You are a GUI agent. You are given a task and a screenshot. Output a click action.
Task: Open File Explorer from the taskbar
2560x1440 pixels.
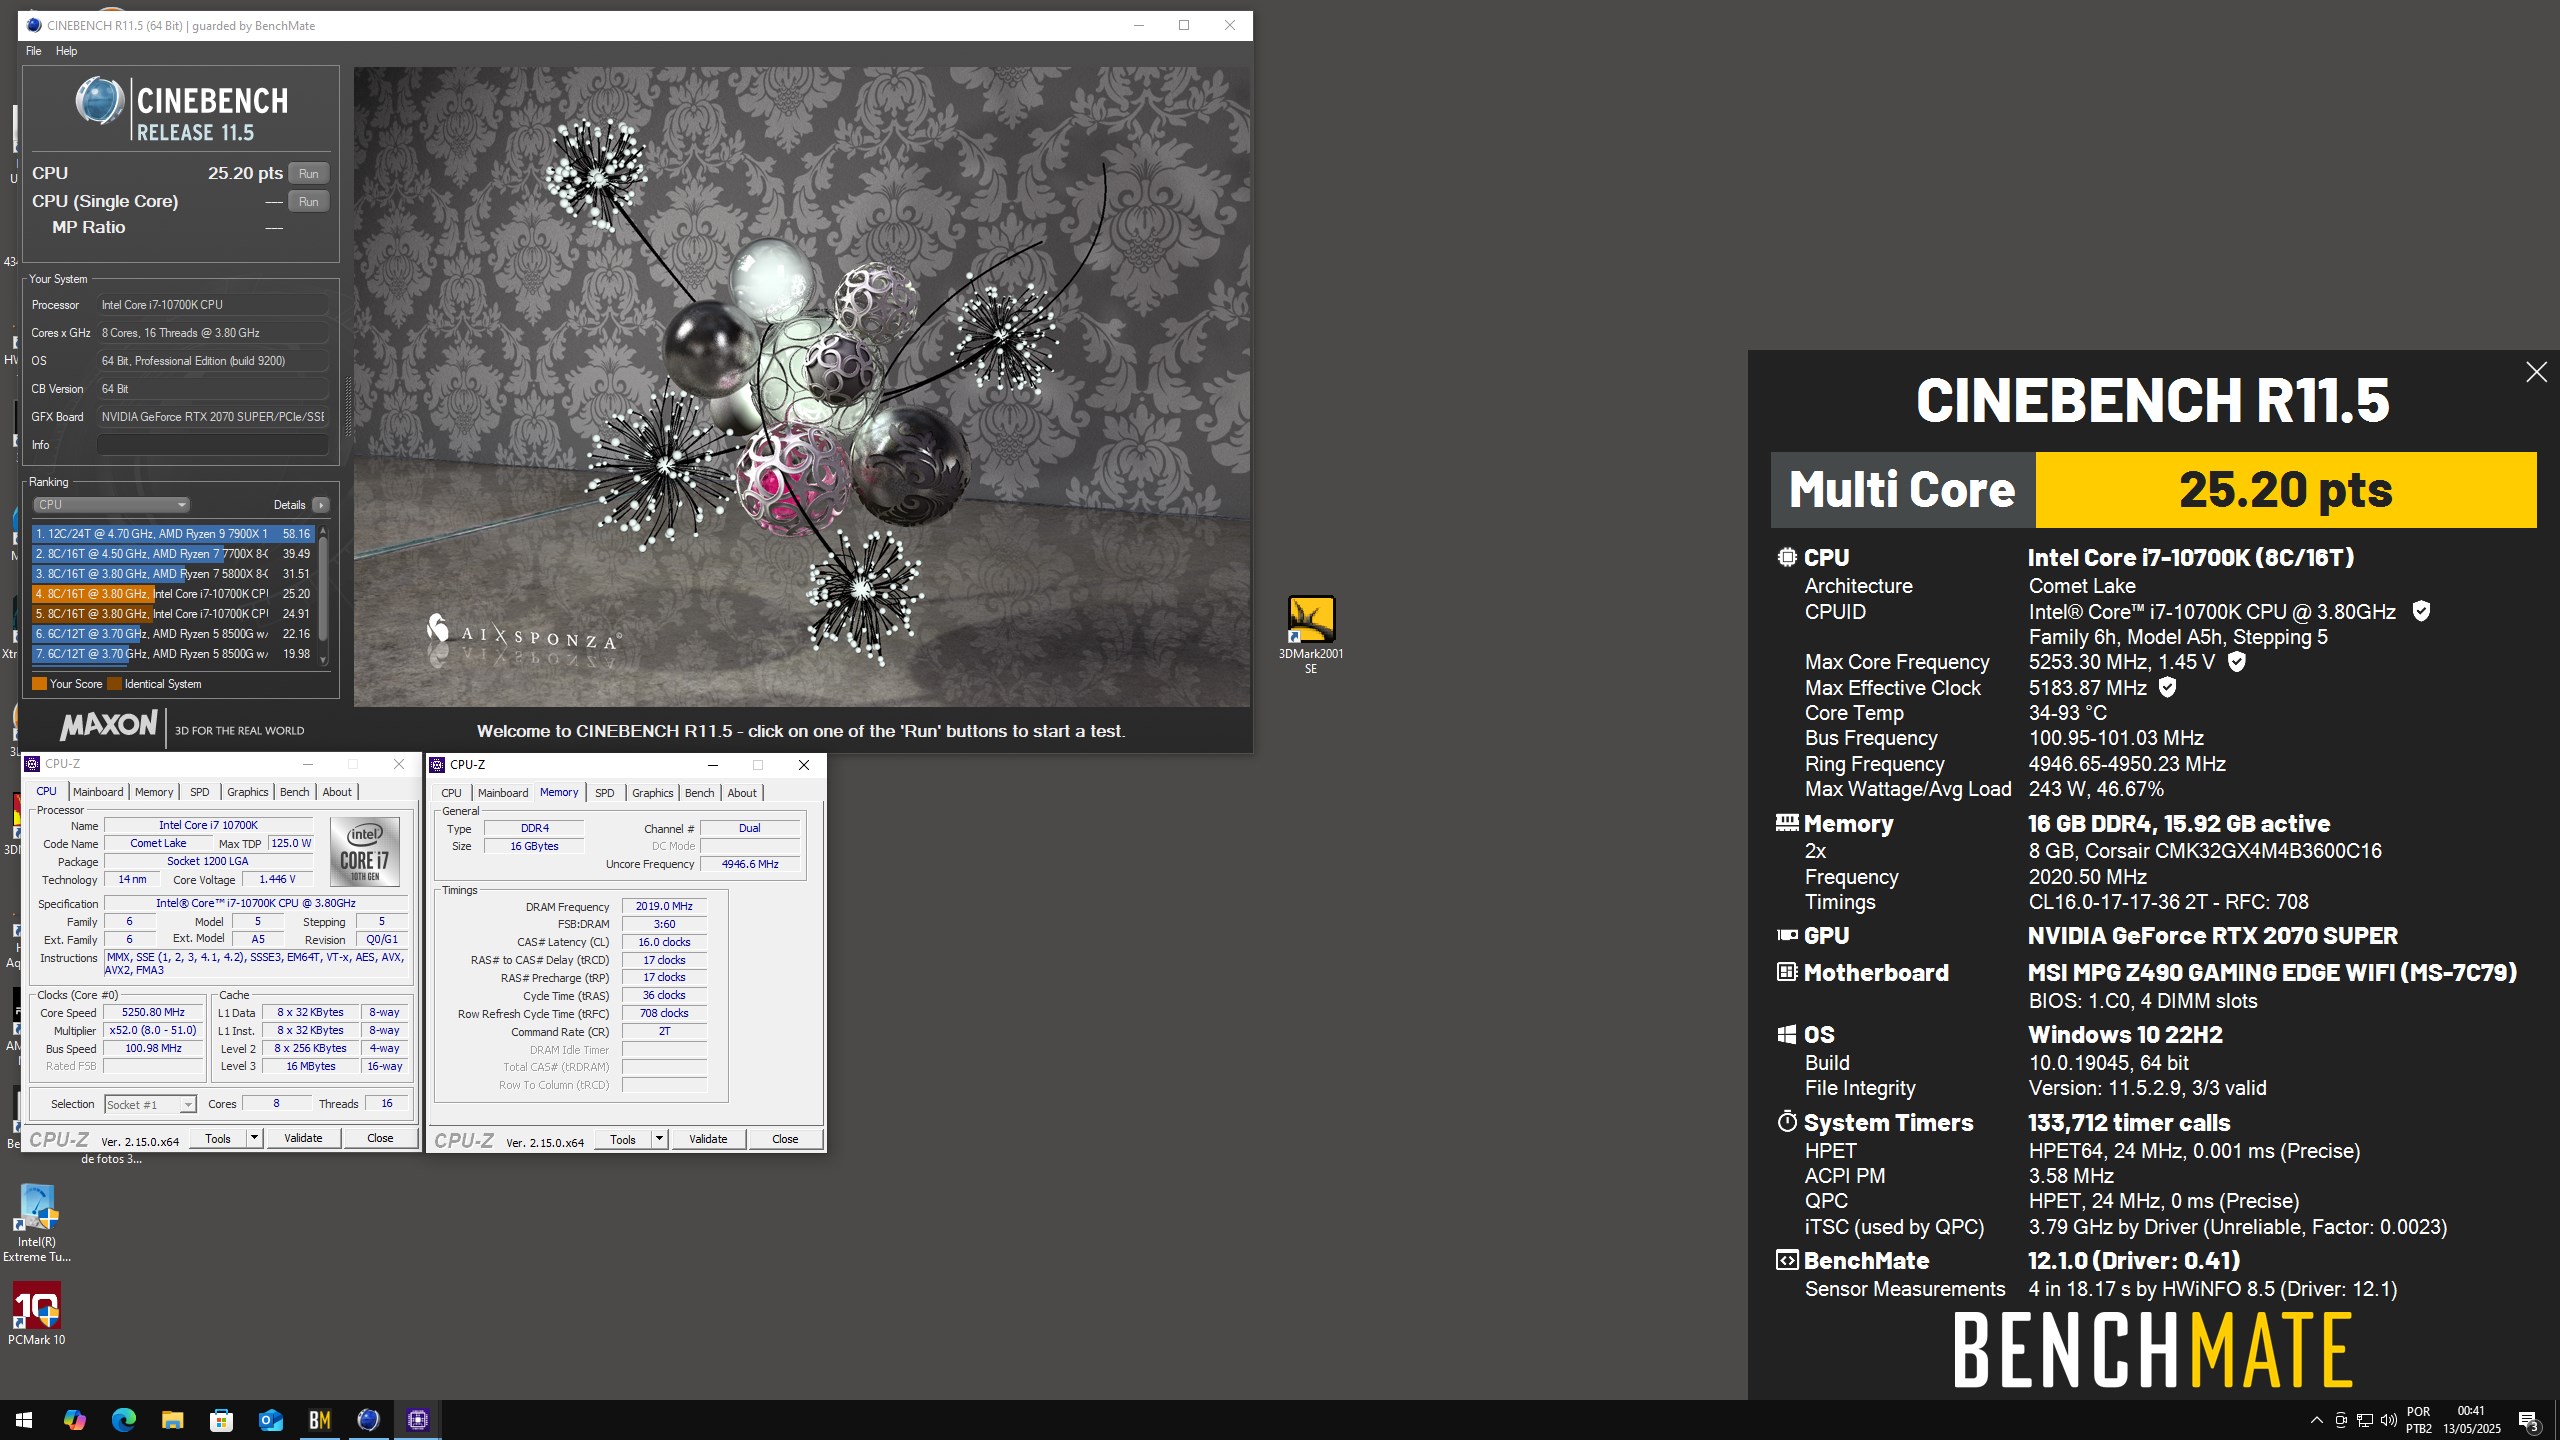pos(172,1420)
